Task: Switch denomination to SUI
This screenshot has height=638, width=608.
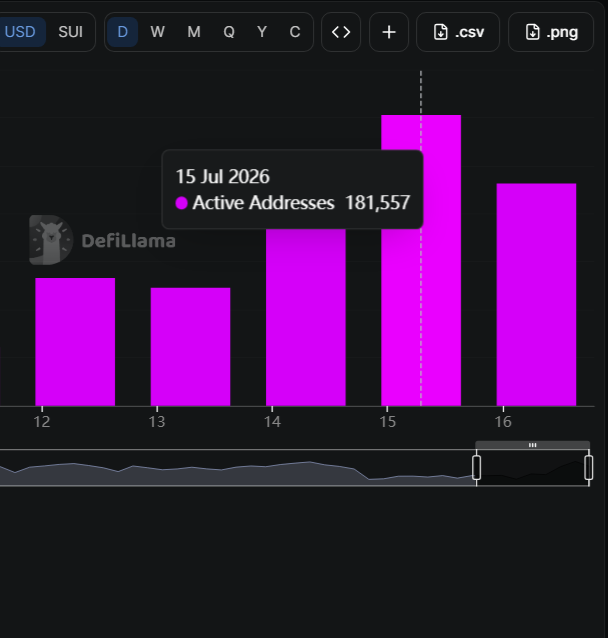Action: coord(70,32)
